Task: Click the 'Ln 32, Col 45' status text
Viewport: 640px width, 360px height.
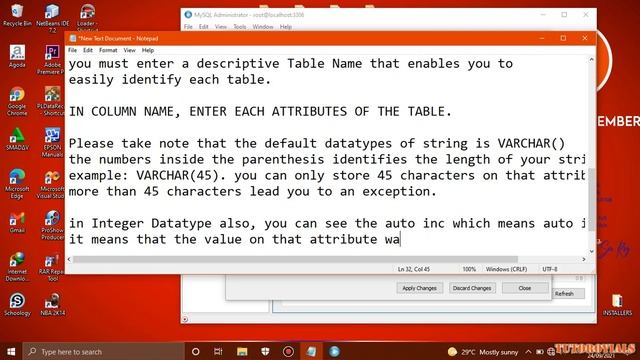Action: (x=414, y=269)
